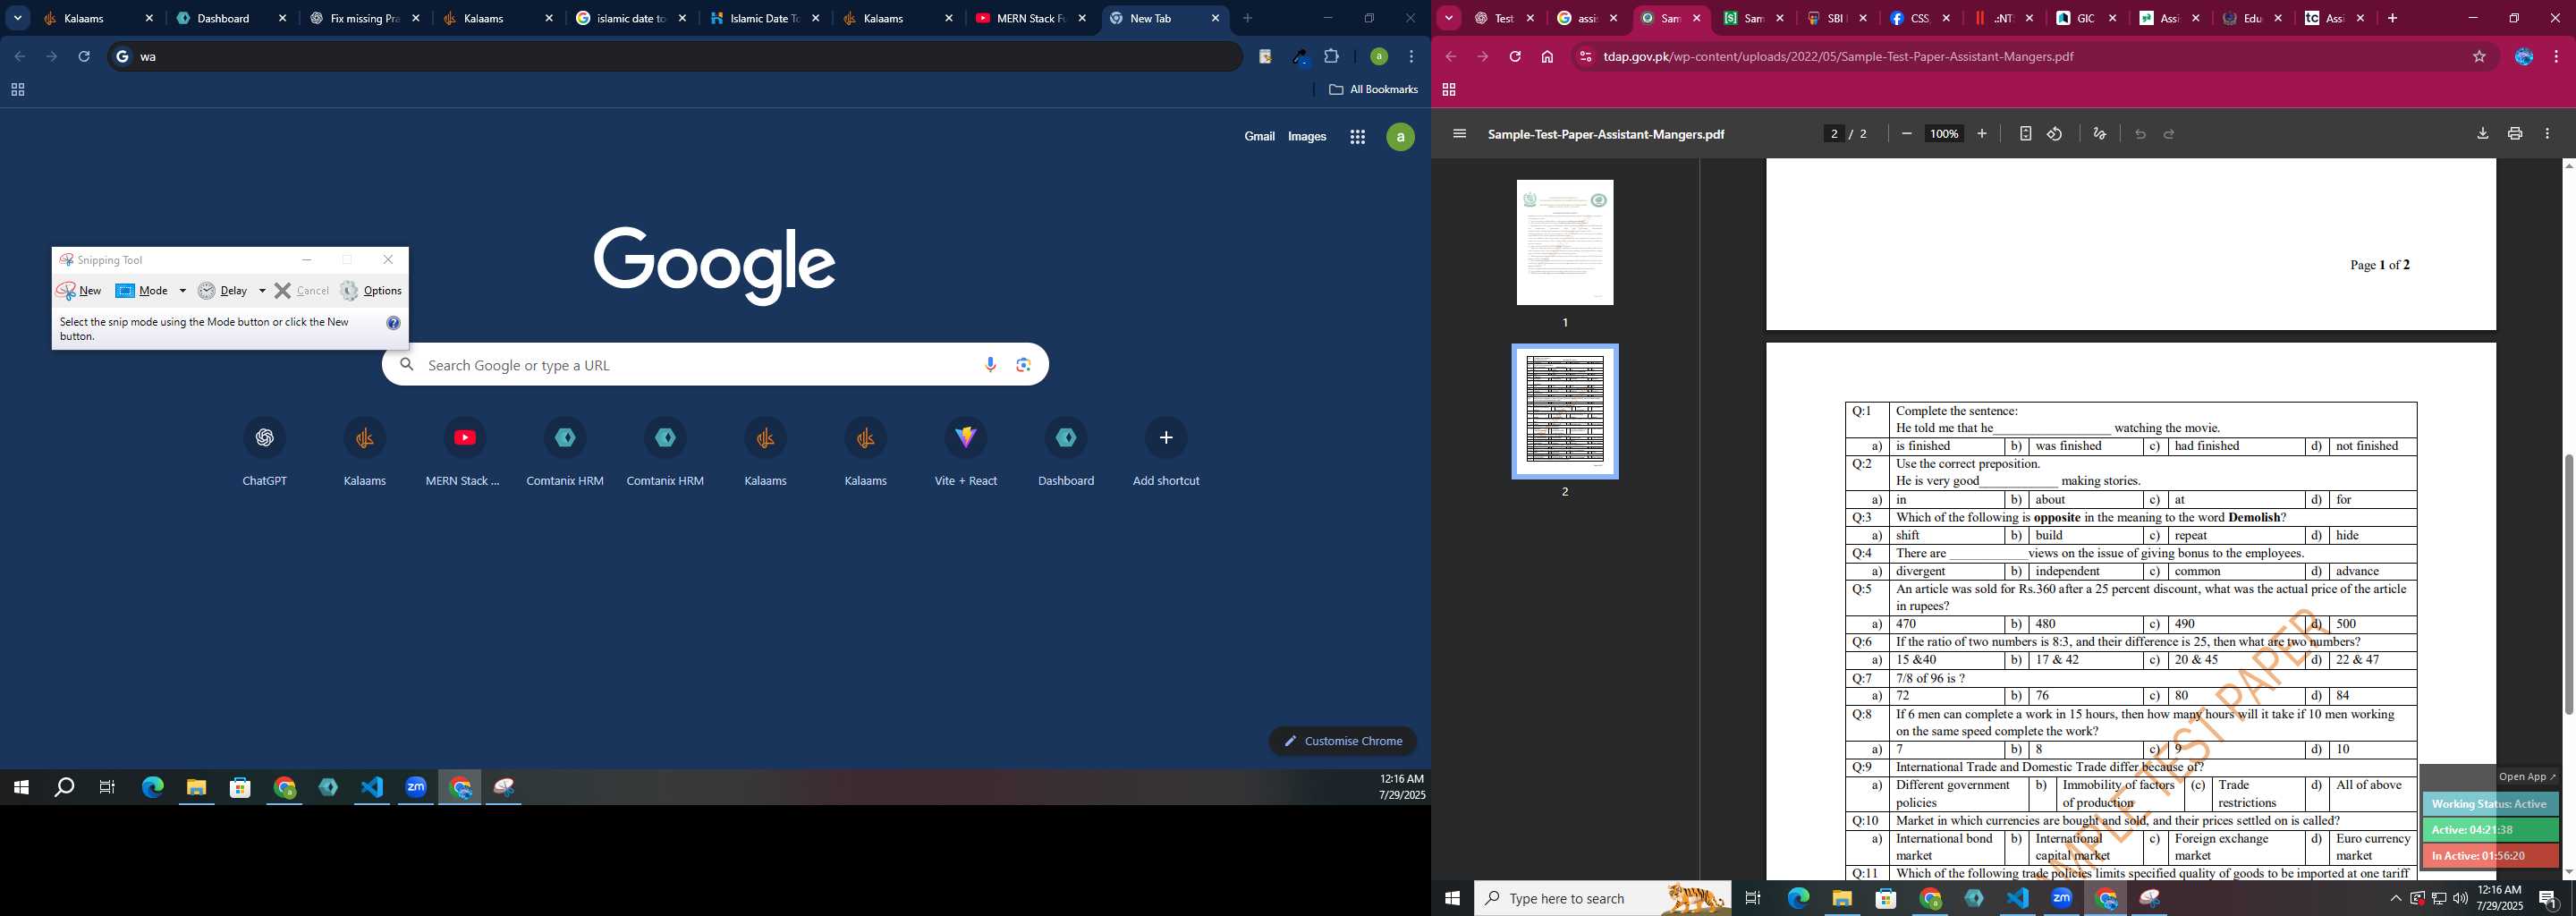
Task: Click New in Snipping Tool
Action: pos(80,291)
